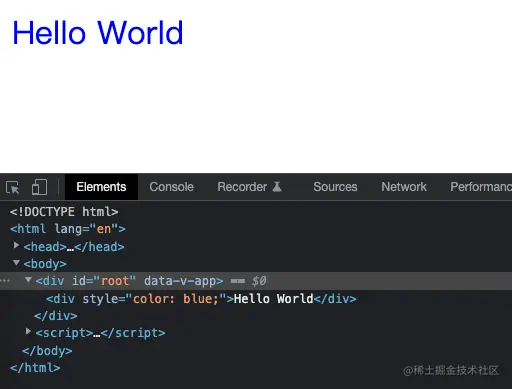Select the closing </html> tag row
This screenshot has width=512, height=389.
coord(35,368)
